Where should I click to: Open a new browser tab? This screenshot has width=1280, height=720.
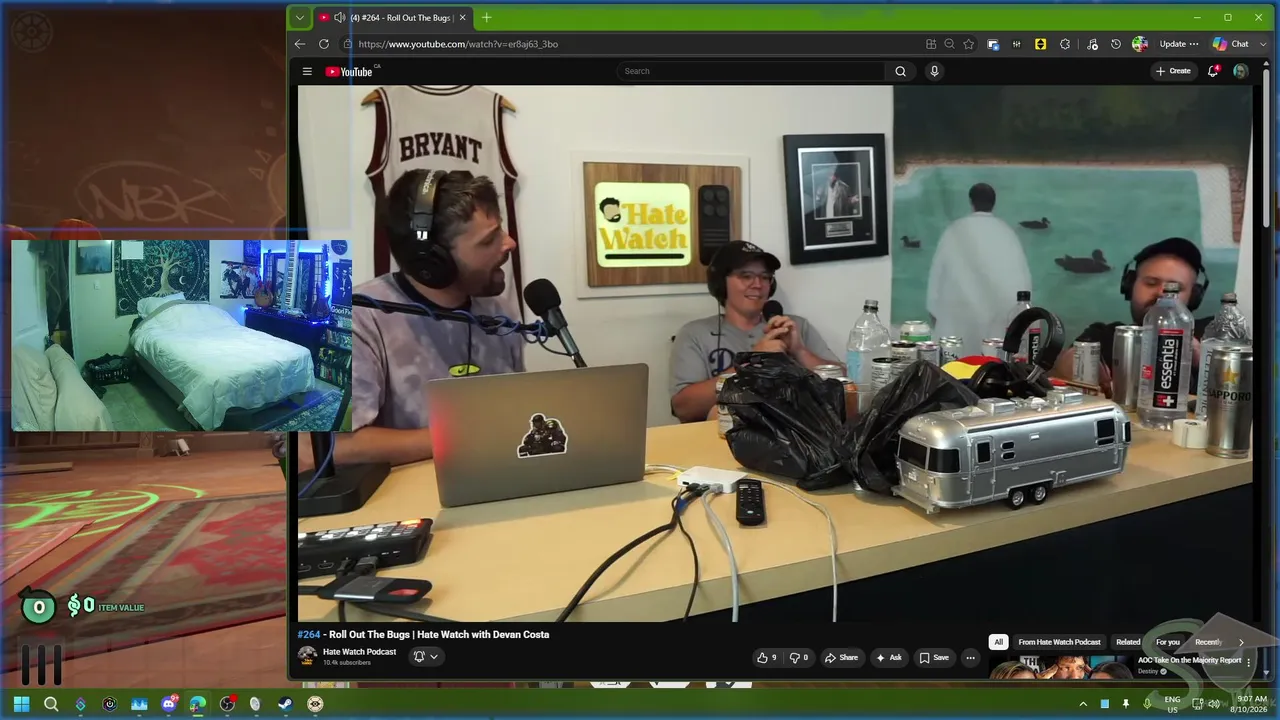point(486,17)
